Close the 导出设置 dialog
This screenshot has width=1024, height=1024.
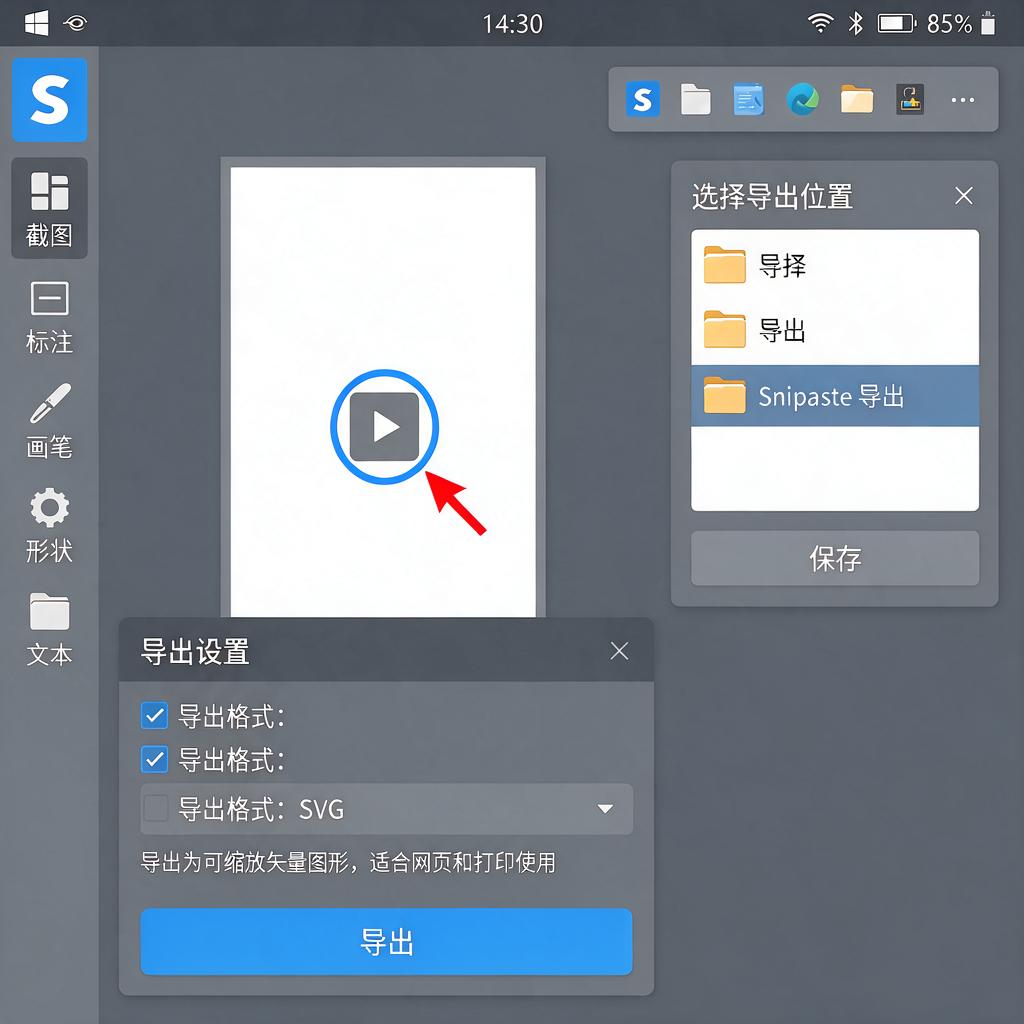click(619, 650)
